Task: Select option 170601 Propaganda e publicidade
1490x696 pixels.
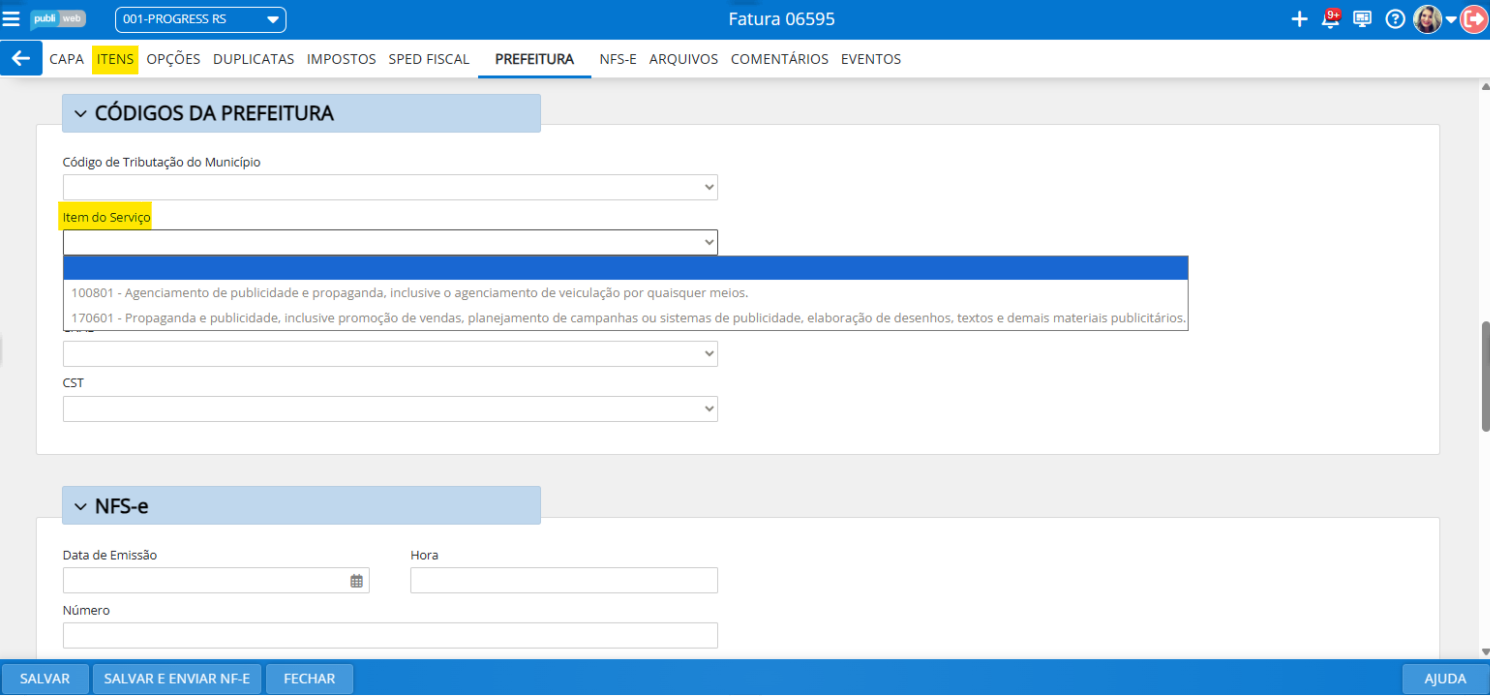Action: [x=628, y=318]
